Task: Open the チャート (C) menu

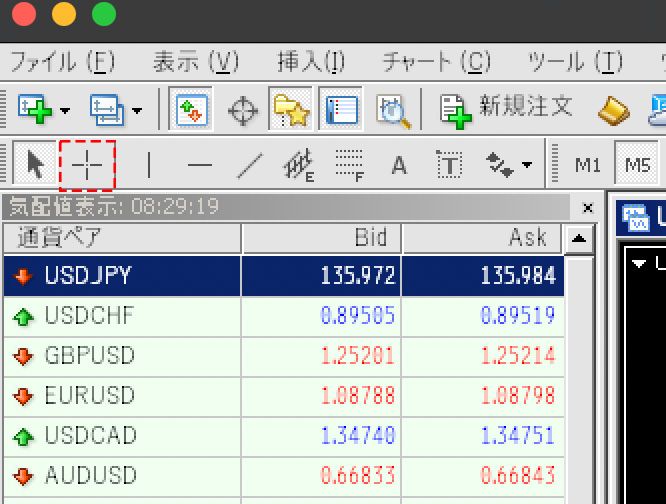Action: point(437,62)
